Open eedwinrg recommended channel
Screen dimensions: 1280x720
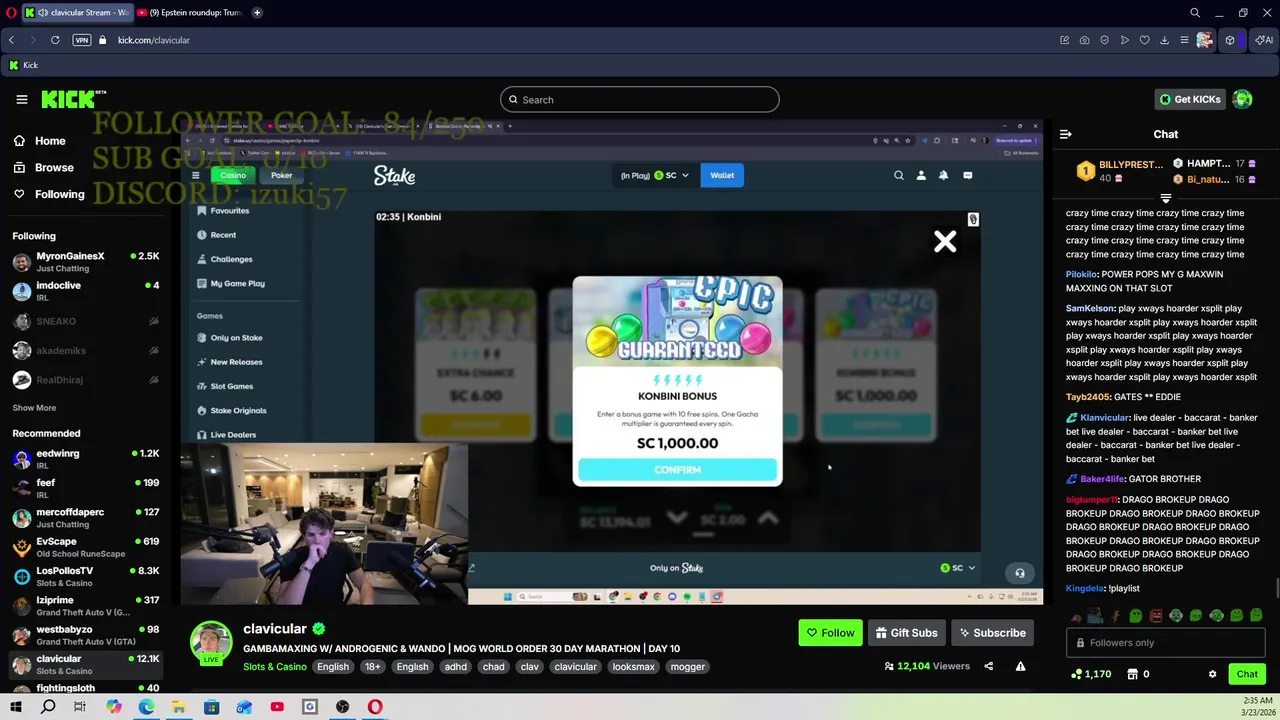(86, 459)
